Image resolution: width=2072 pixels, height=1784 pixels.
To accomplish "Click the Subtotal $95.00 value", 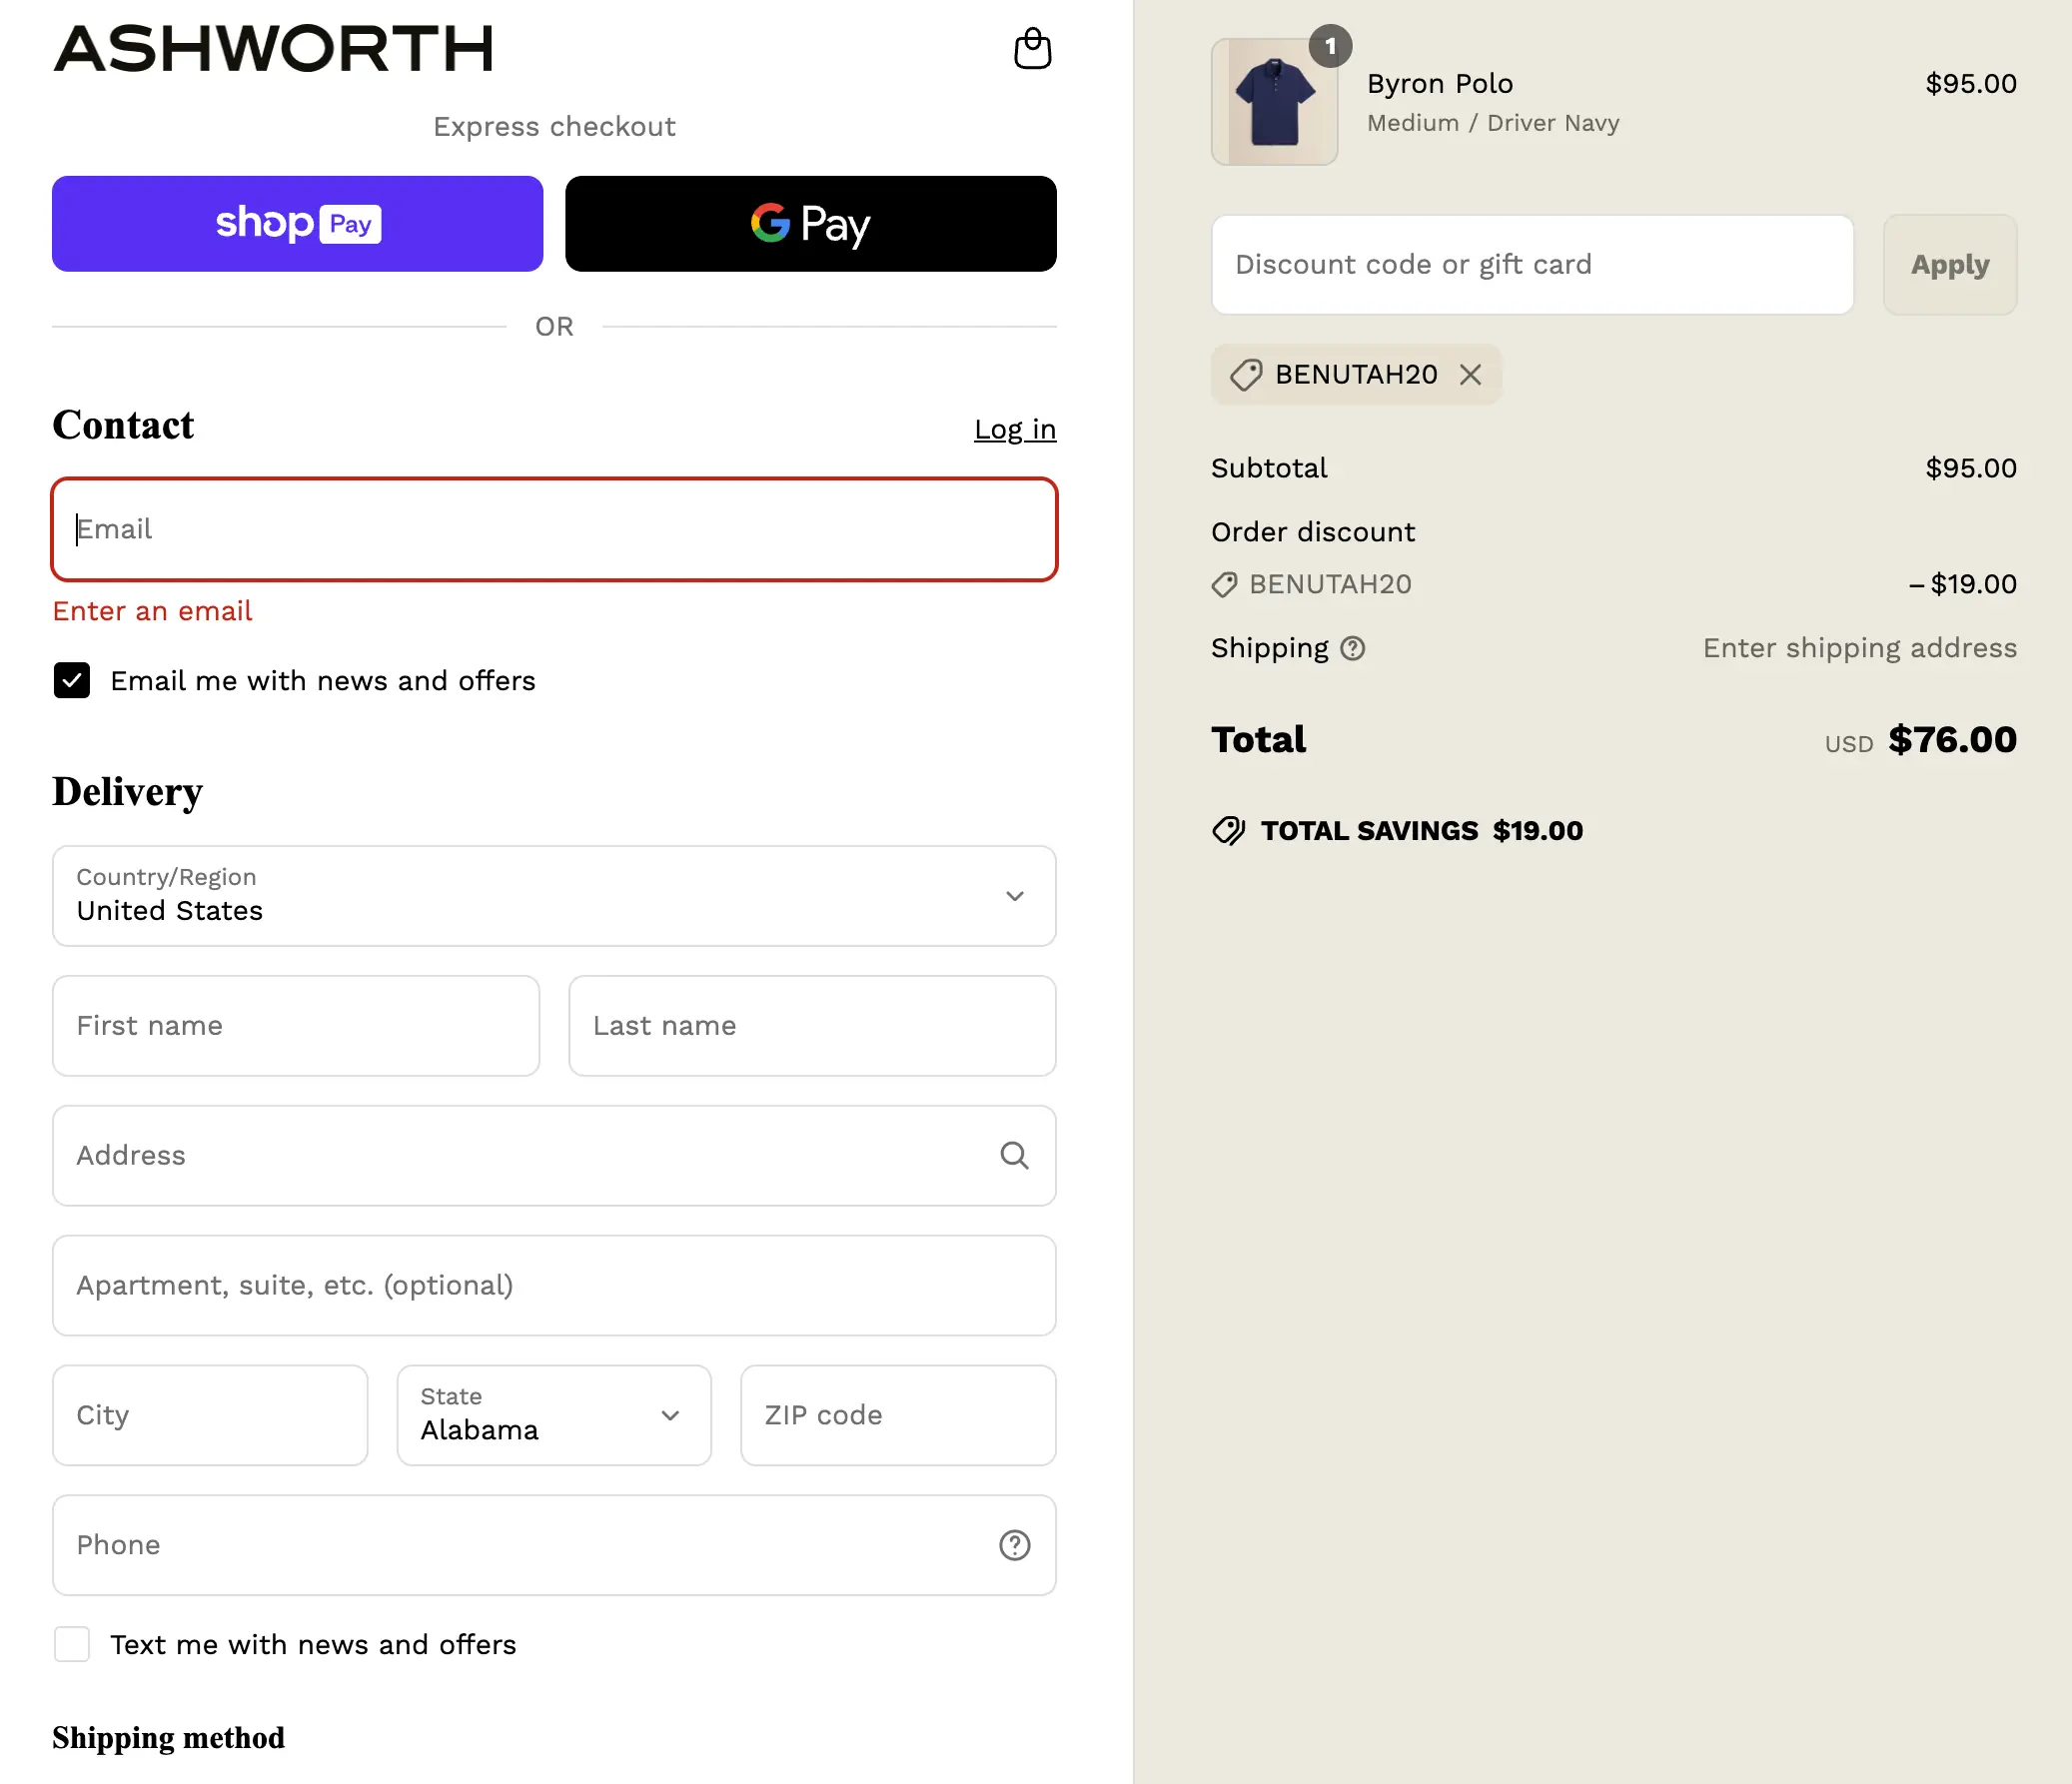I will pos(1971,468).
